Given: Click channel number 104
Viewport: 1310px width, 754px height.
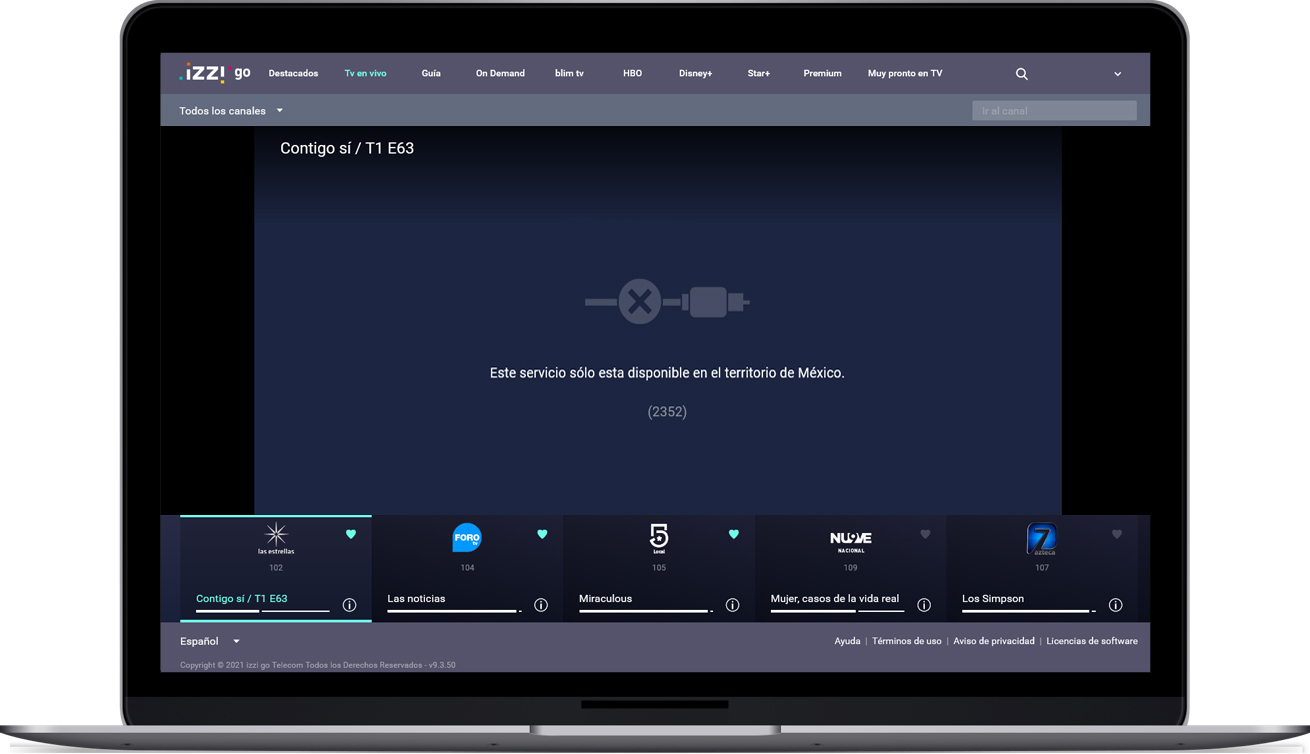Looking at the screenshot, I should point(467,568).
